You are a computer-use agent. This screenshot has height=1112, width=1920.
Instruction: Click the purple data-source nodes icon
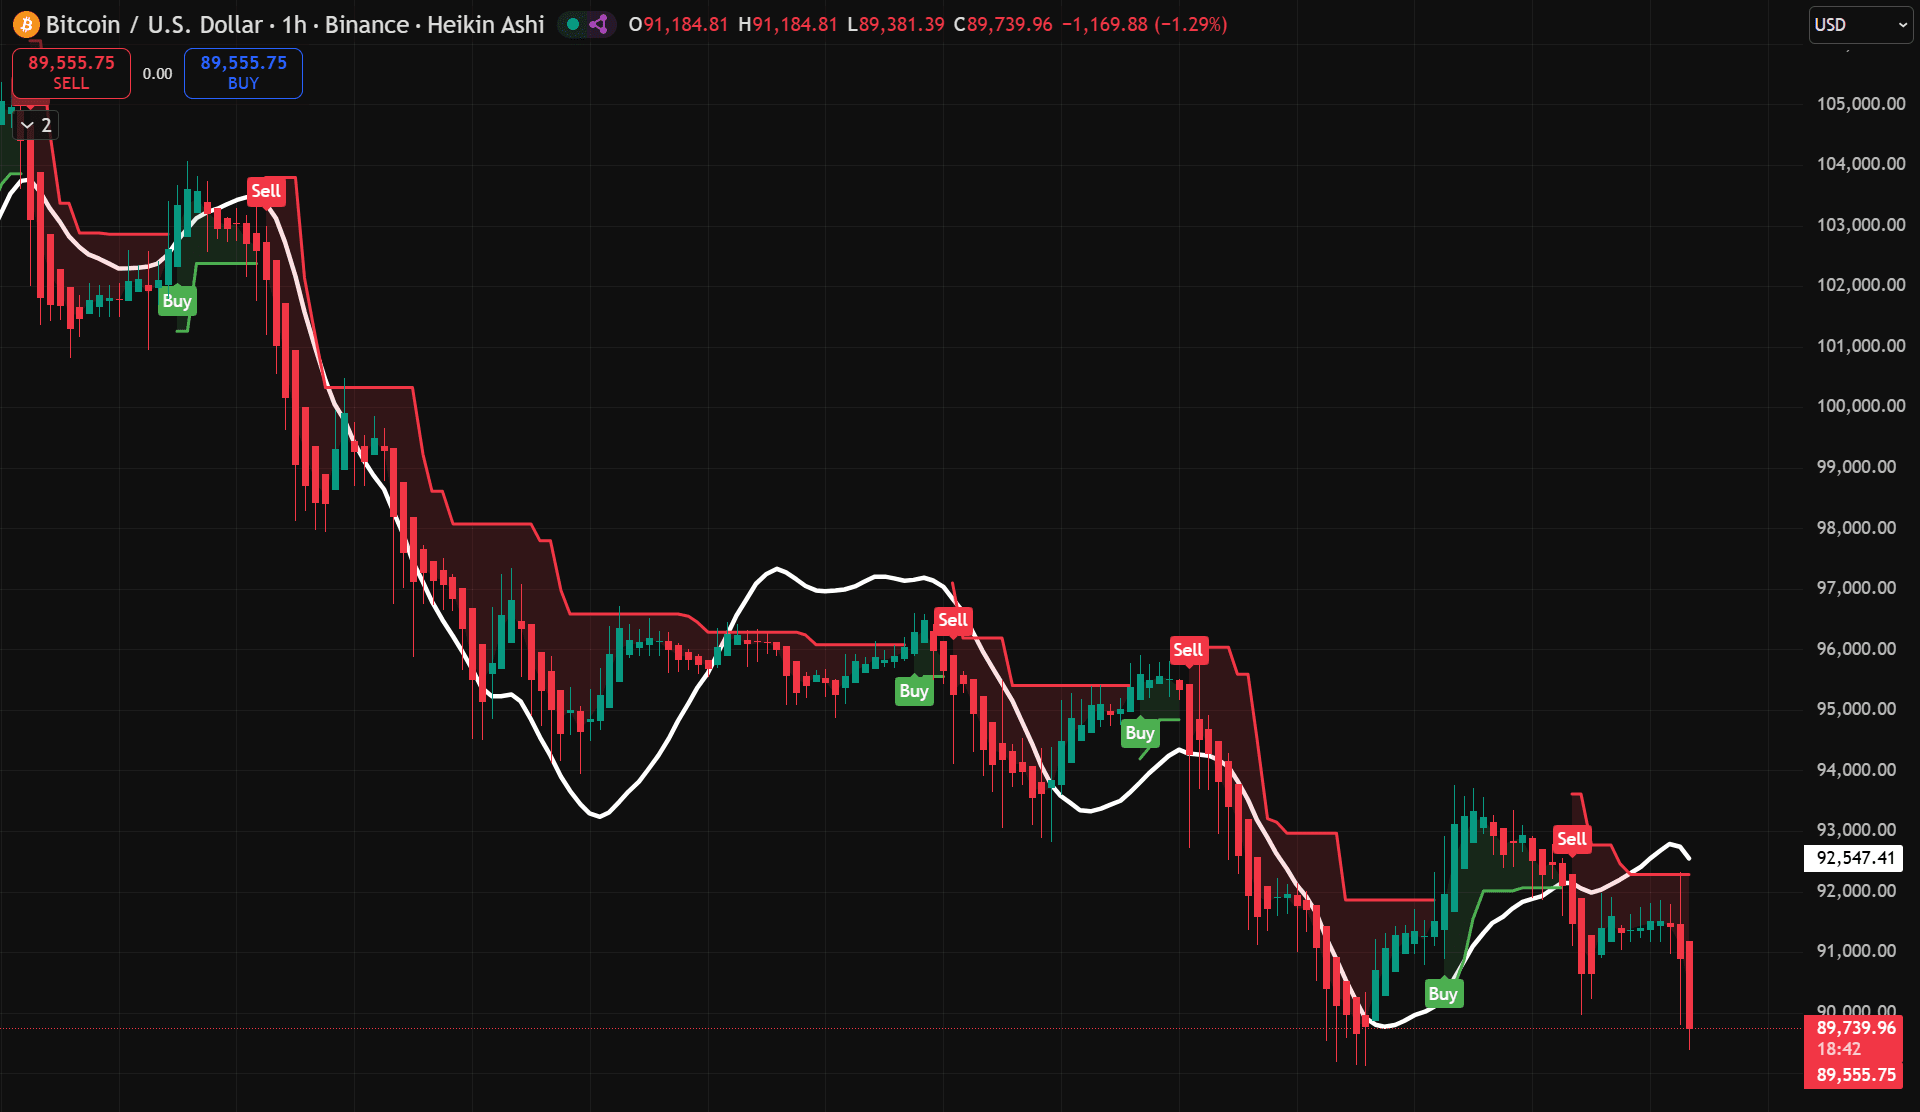click(598, 25)
